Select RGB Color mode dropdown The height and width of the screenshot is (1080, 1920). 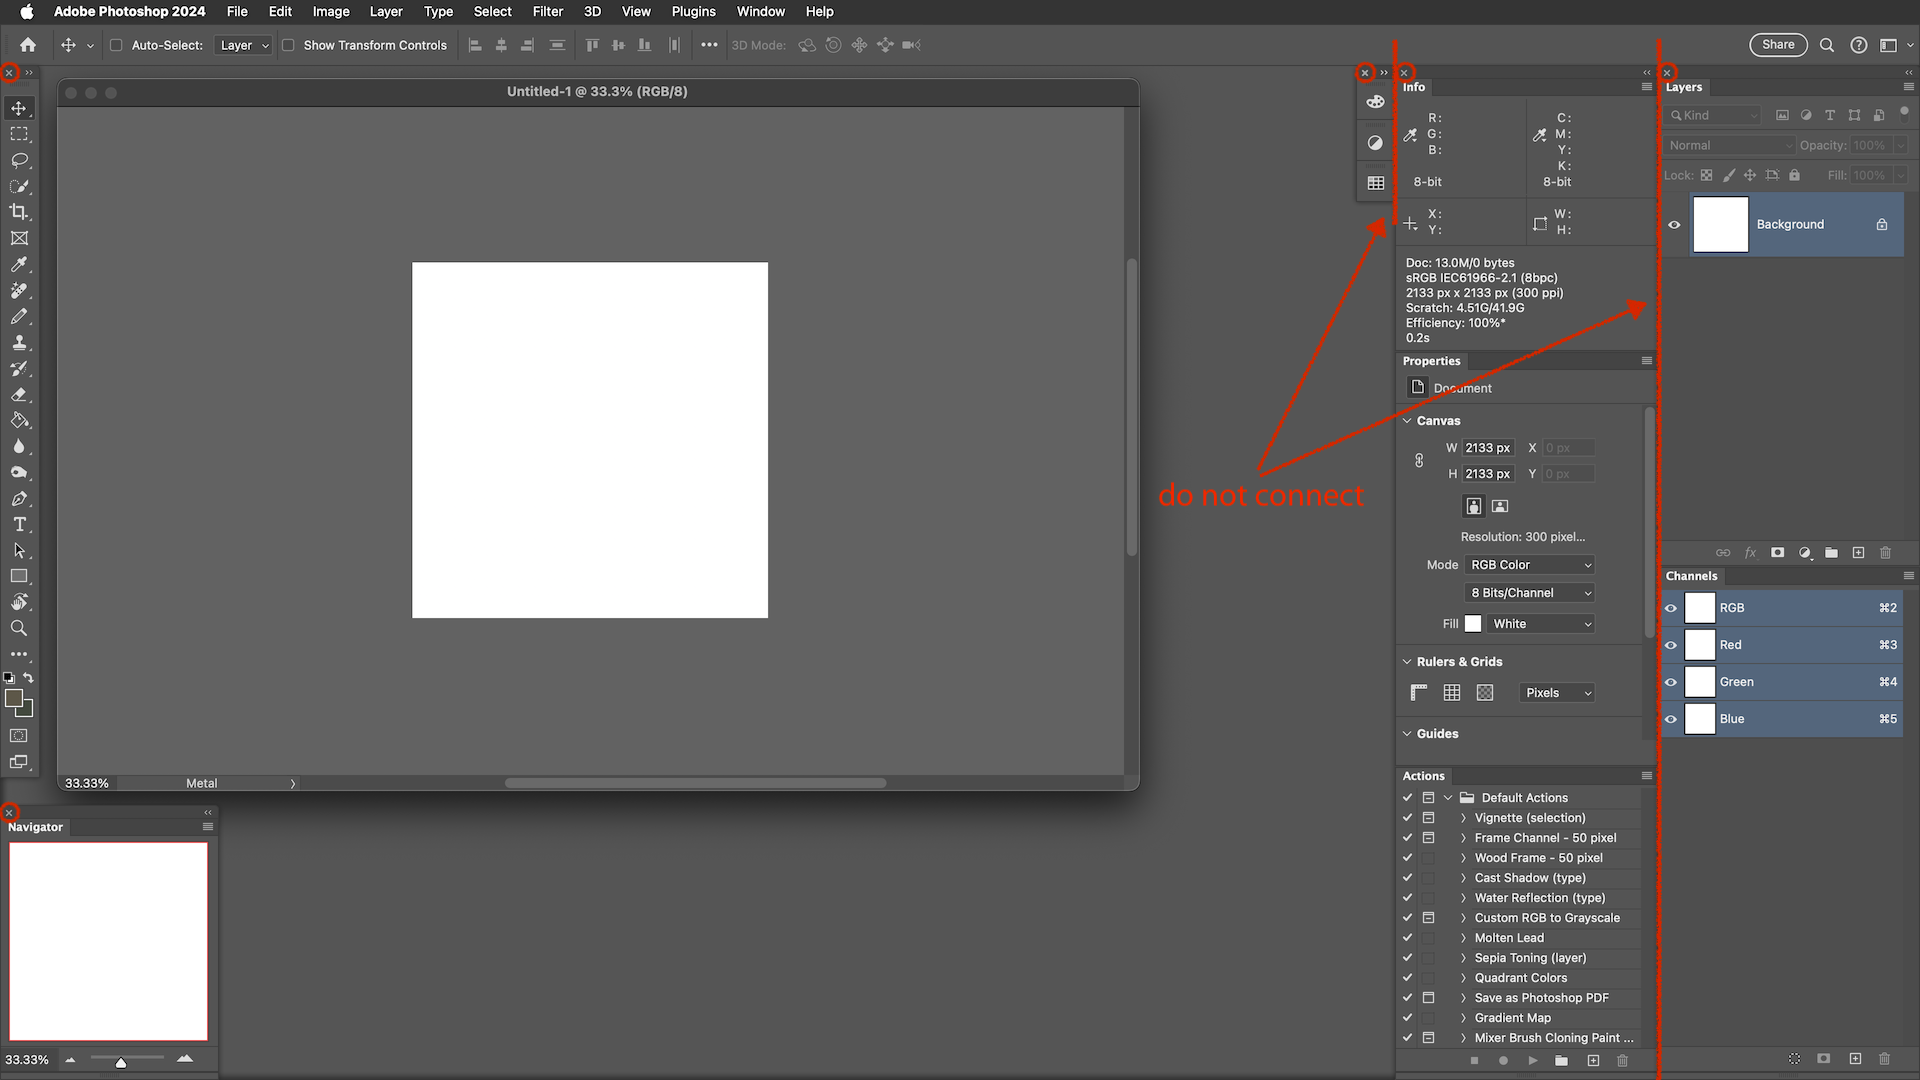[1530, 564]
